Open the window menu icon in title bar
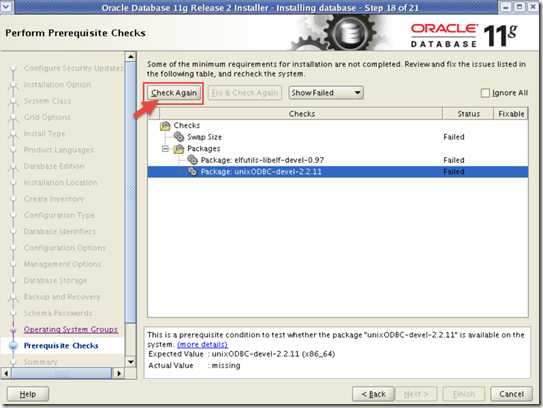The image size is (543, 408). (x=6, y=7)
